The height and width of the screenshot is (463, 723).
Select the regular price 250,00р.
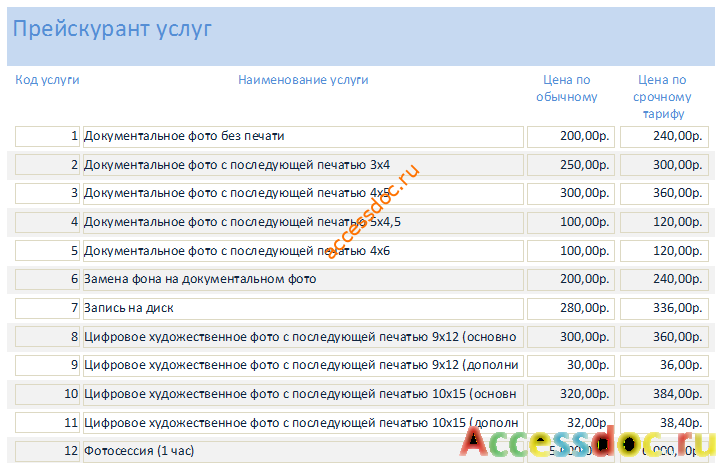[x=571, y=165]
